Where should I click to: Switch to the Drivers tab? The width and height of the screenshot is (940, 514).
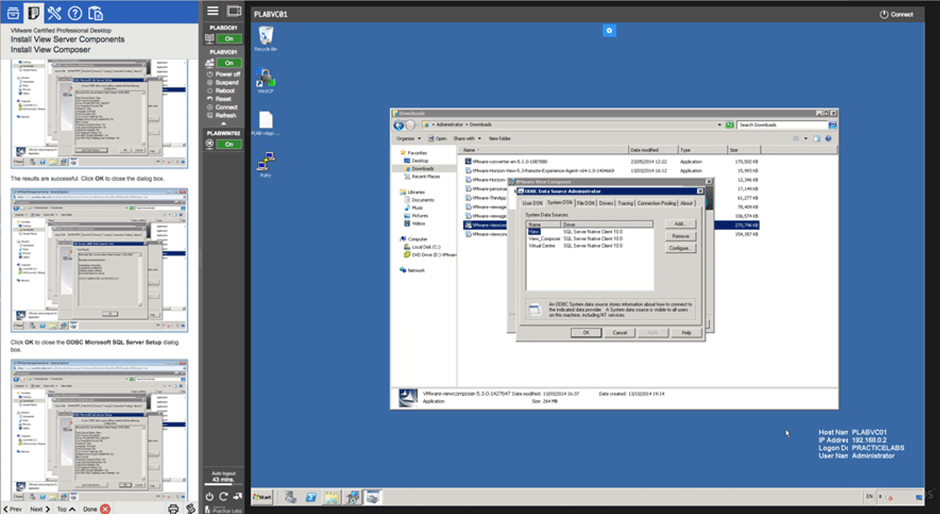point(606,203)
